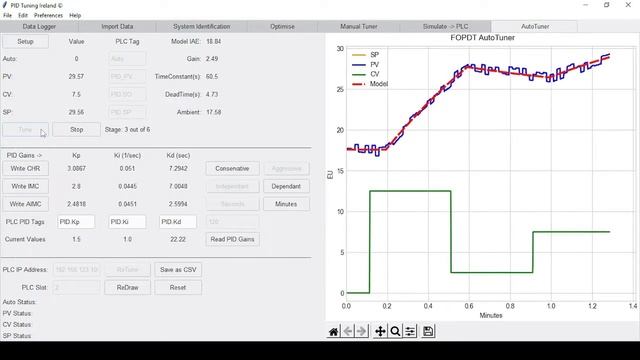Image resolution: width=640 pixels, height=360 pixels.
Task: Click the PV value 29.57
Action: coord(76,77)
